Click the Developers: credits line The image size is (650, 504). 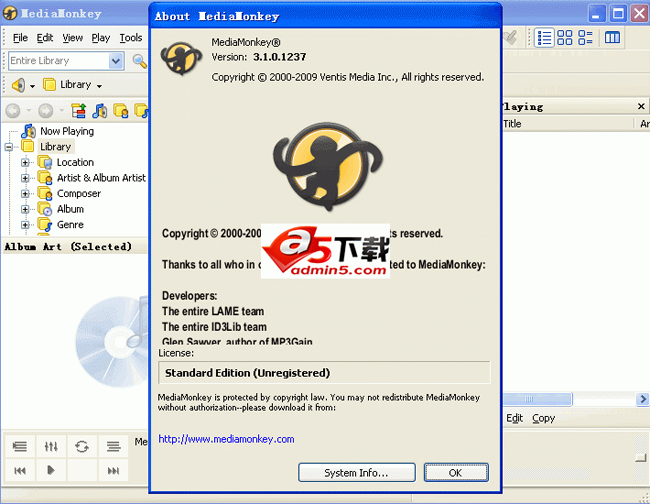click(x=189, y=296)
